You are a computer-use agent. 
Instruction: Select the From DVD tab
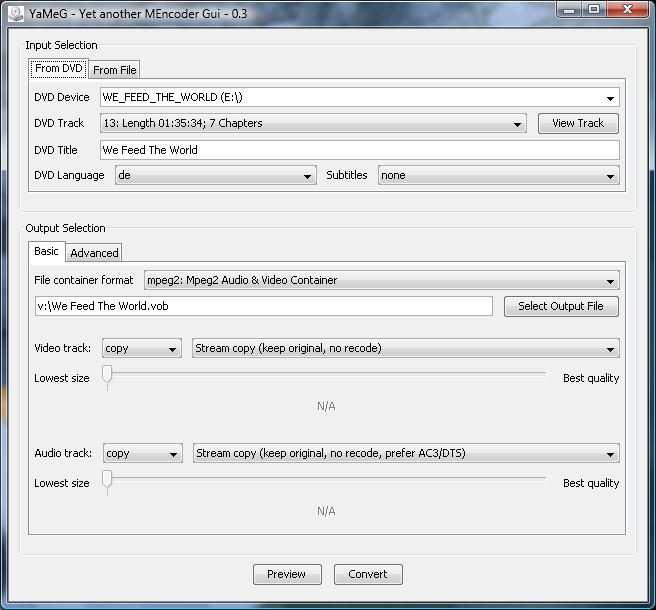pyautogui.click(x=59, y=69)
